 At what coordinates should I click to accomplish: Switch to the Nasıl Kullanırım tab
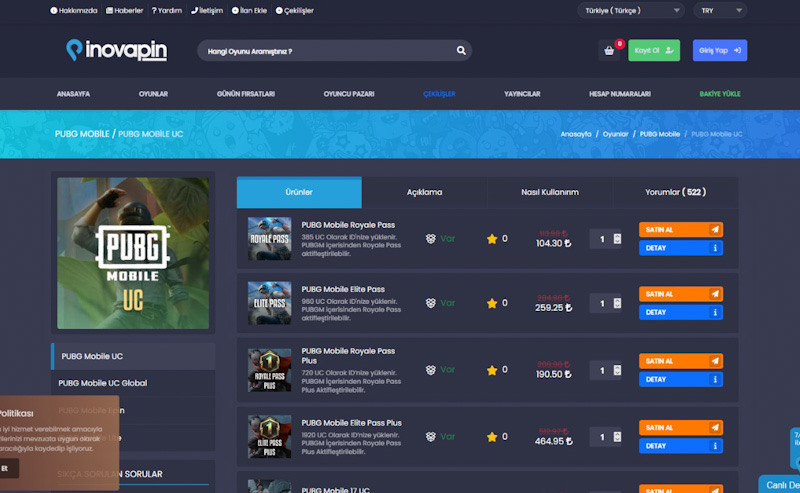[549, 192]
